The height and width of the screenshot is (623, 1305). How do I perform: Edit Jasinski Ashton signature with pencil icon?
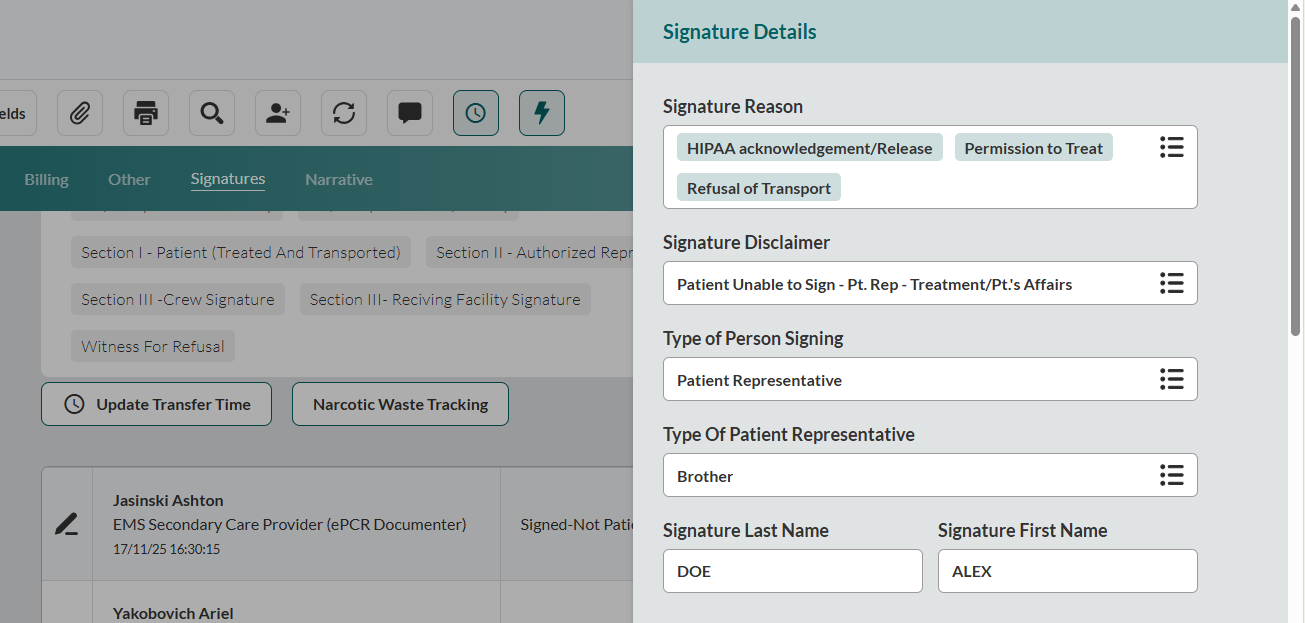[66, 524]
